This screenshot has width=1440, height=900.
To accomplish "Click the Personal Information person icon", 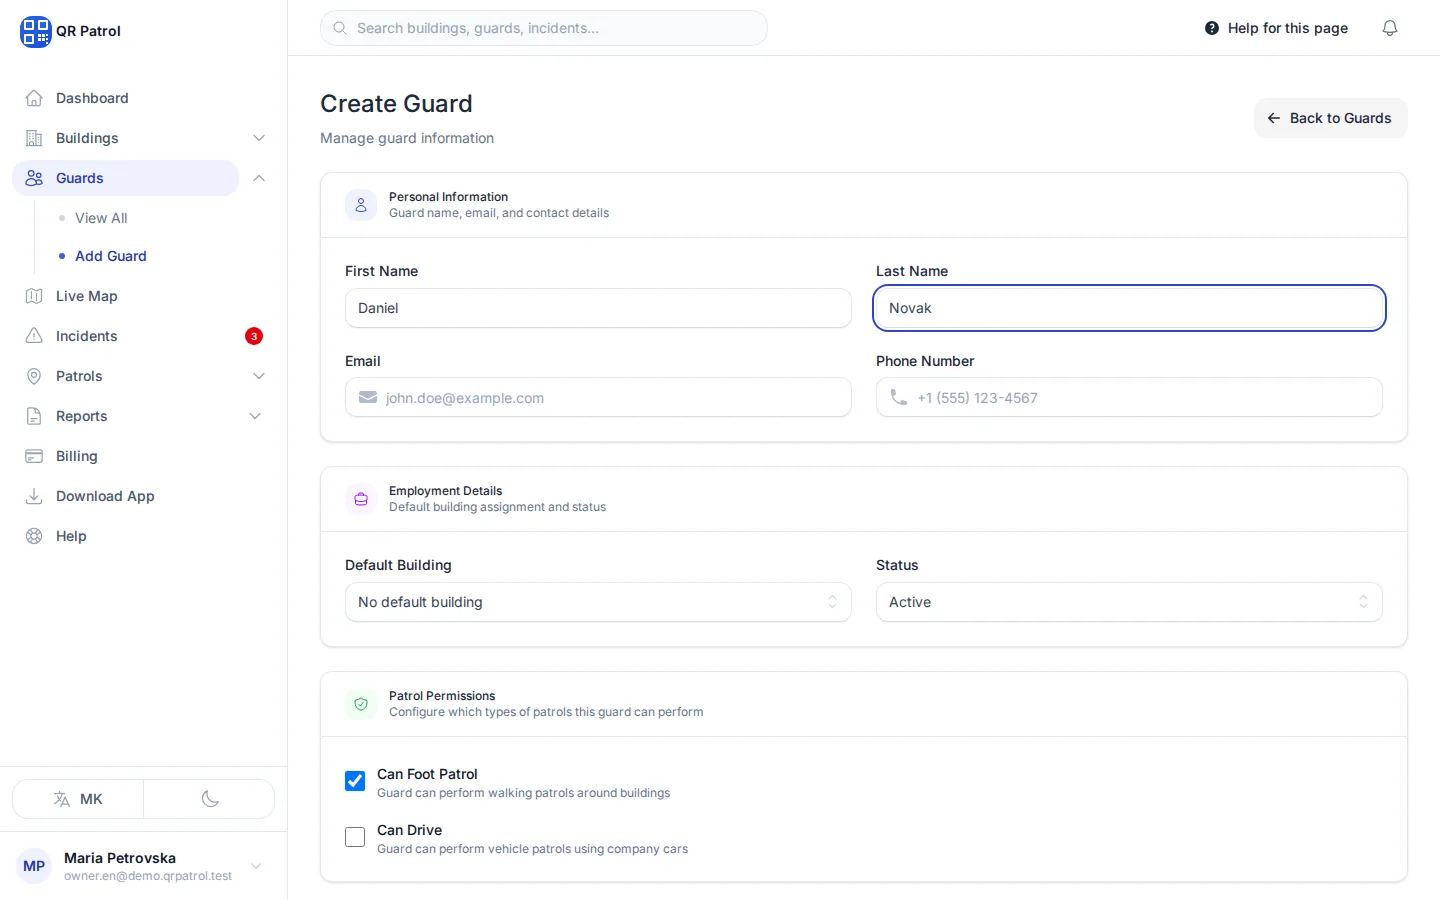I will (361, 205).
